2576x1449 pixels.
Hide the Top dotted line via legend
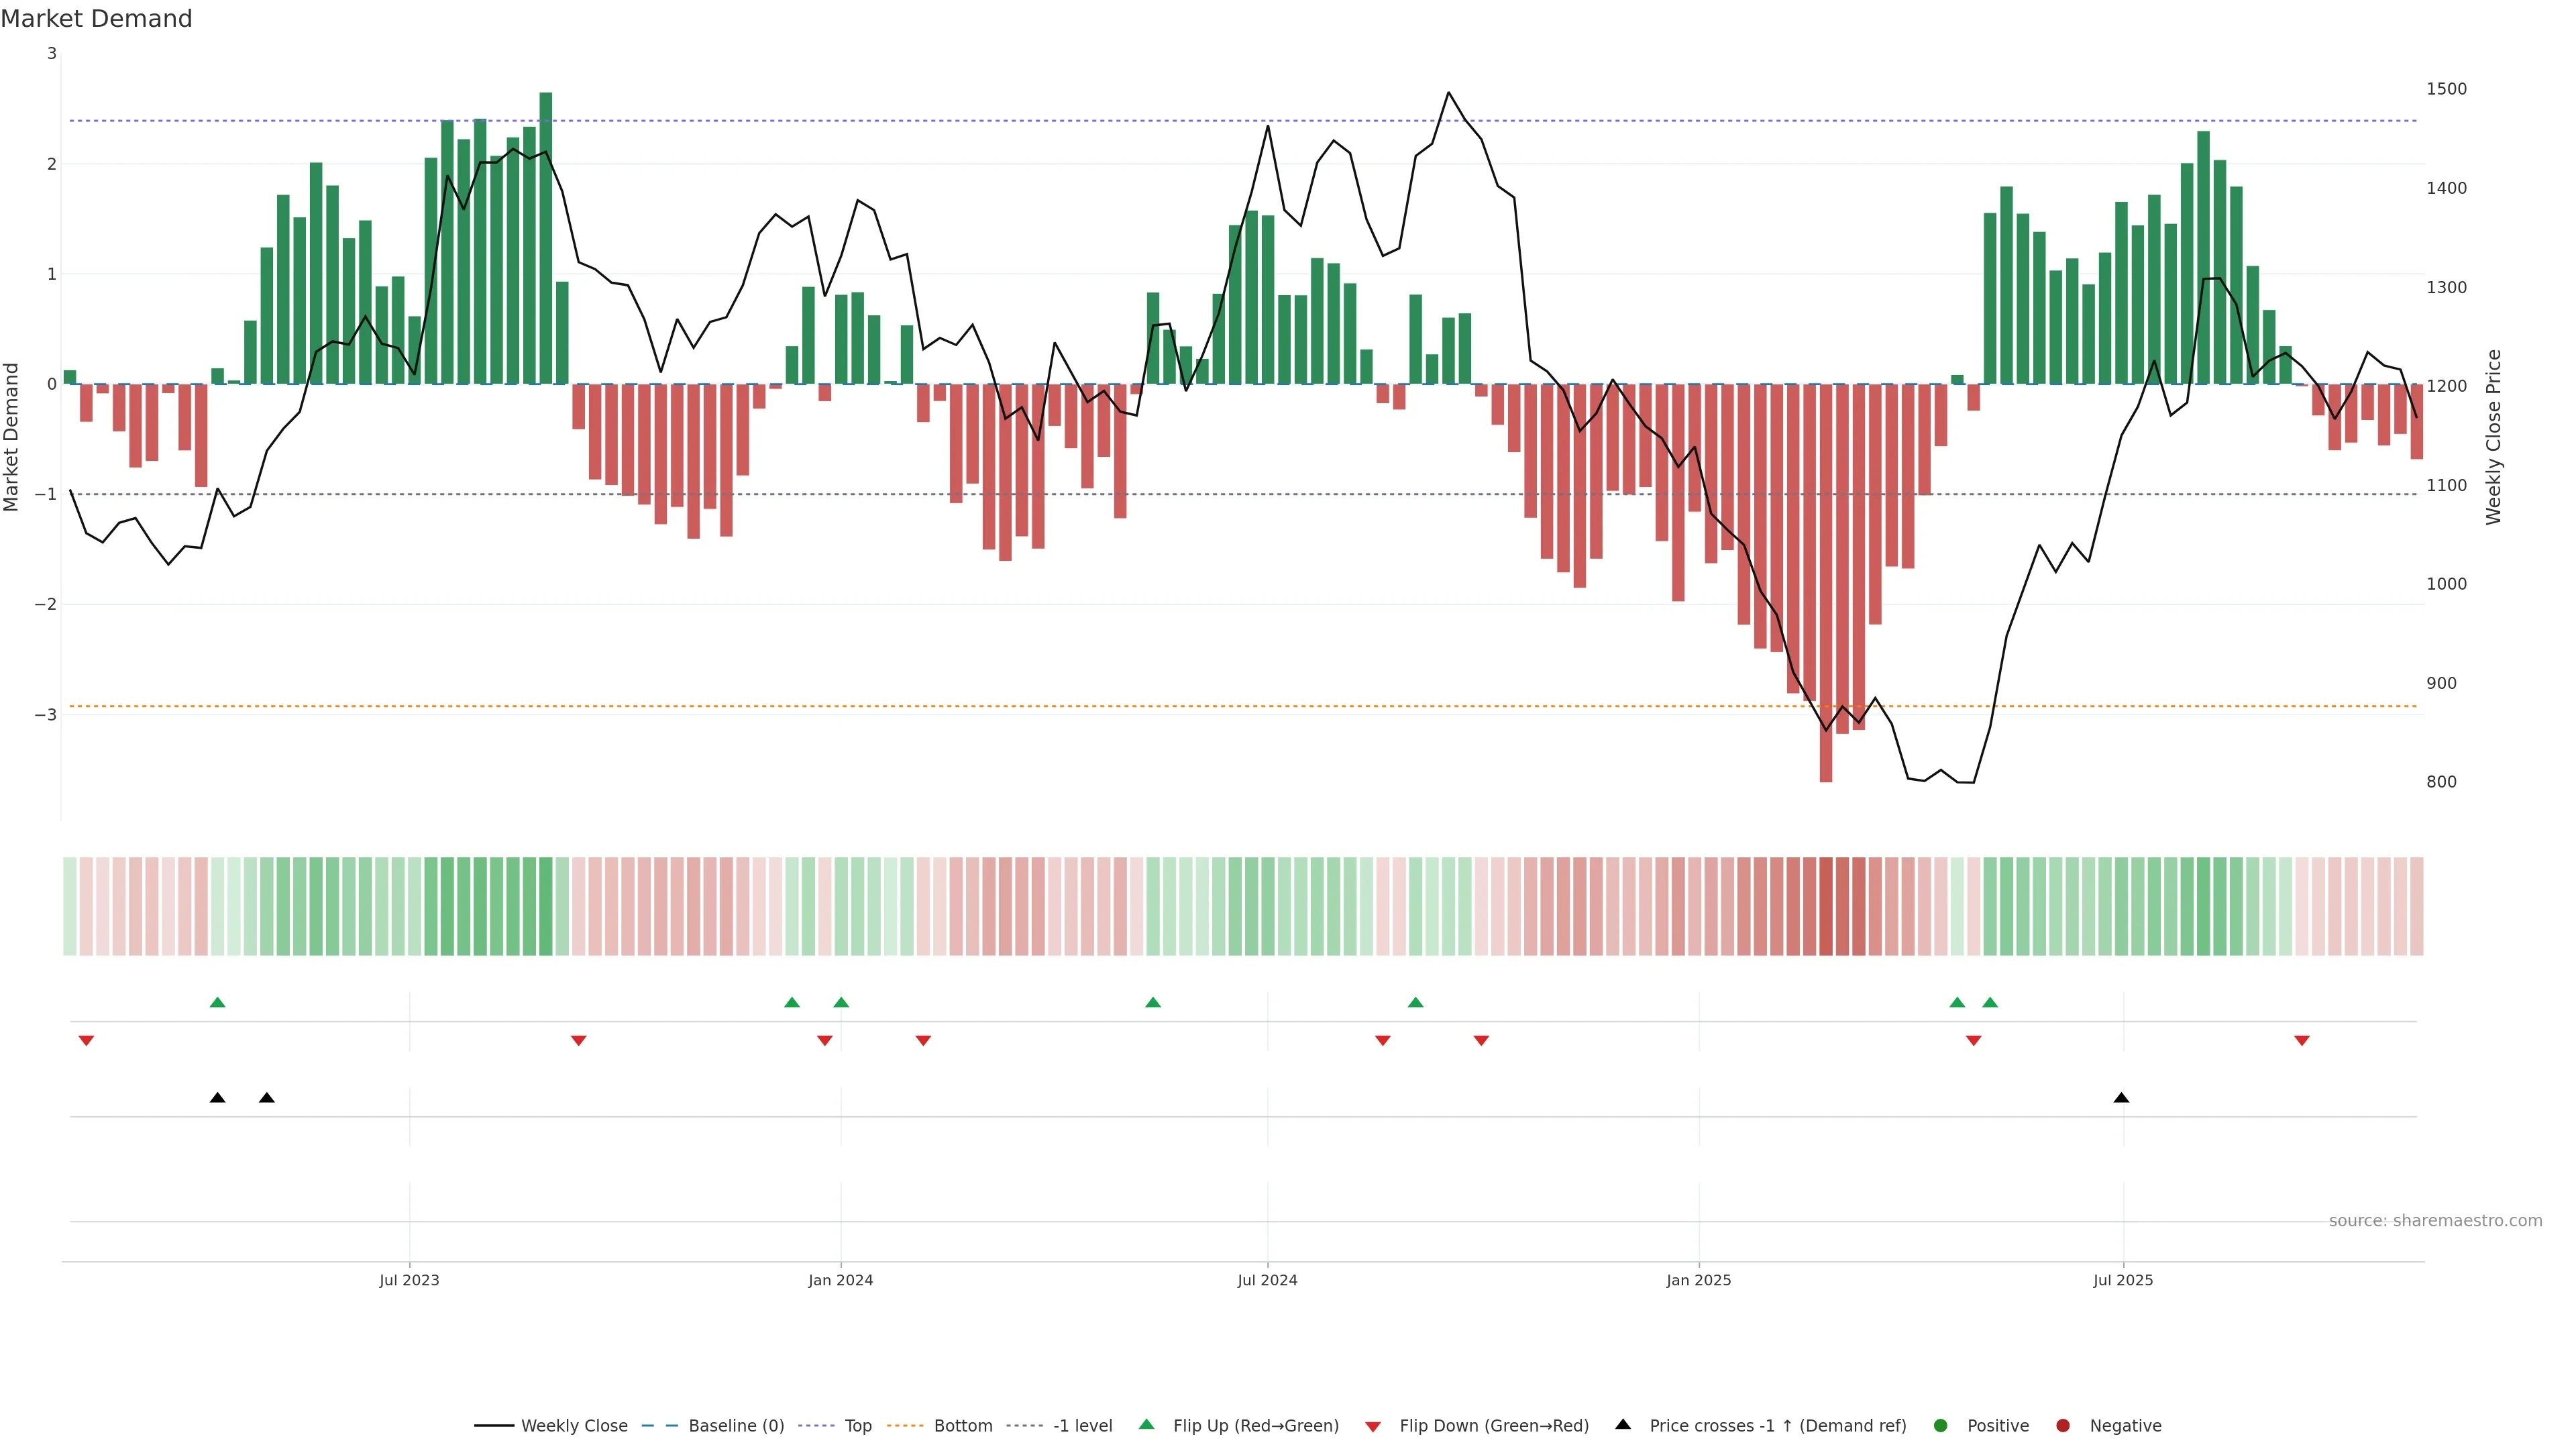tap(857, 1426)
